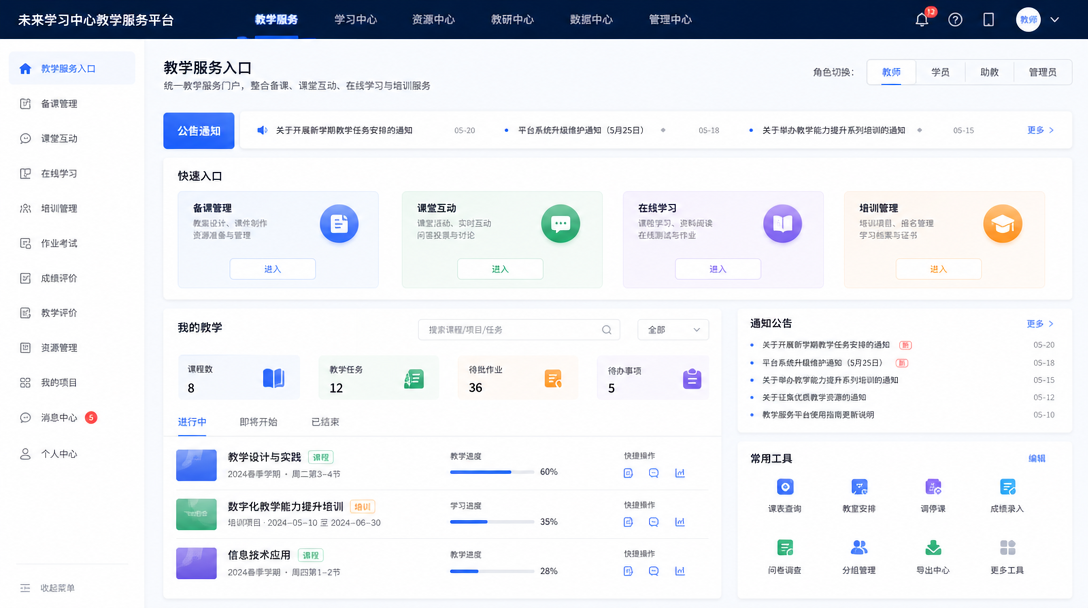Click the speaker icon in announcement bar
1088x608 pixels.
(262, 130)
